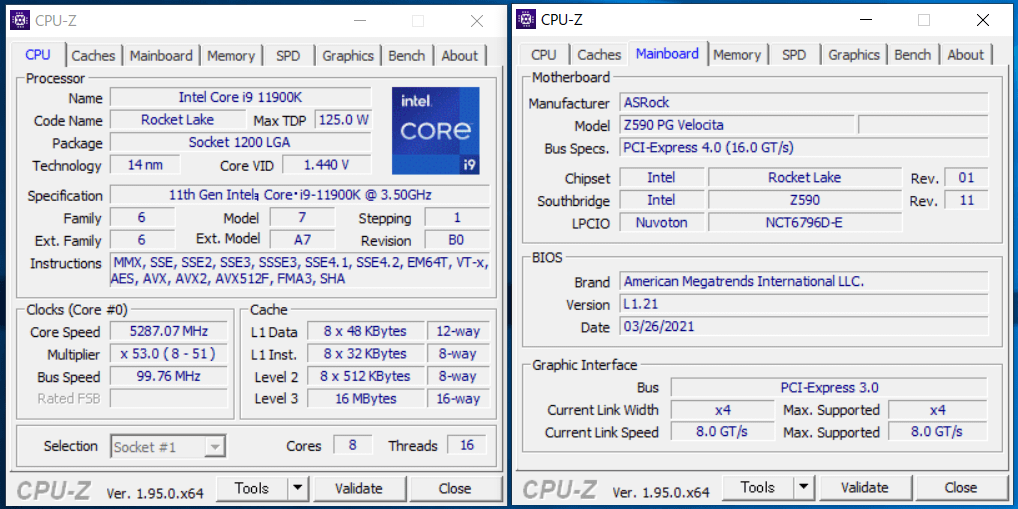The image size is (1018, 509).
Task: Click the Model value Z590 PG Velocita
Action: (737, 125)
